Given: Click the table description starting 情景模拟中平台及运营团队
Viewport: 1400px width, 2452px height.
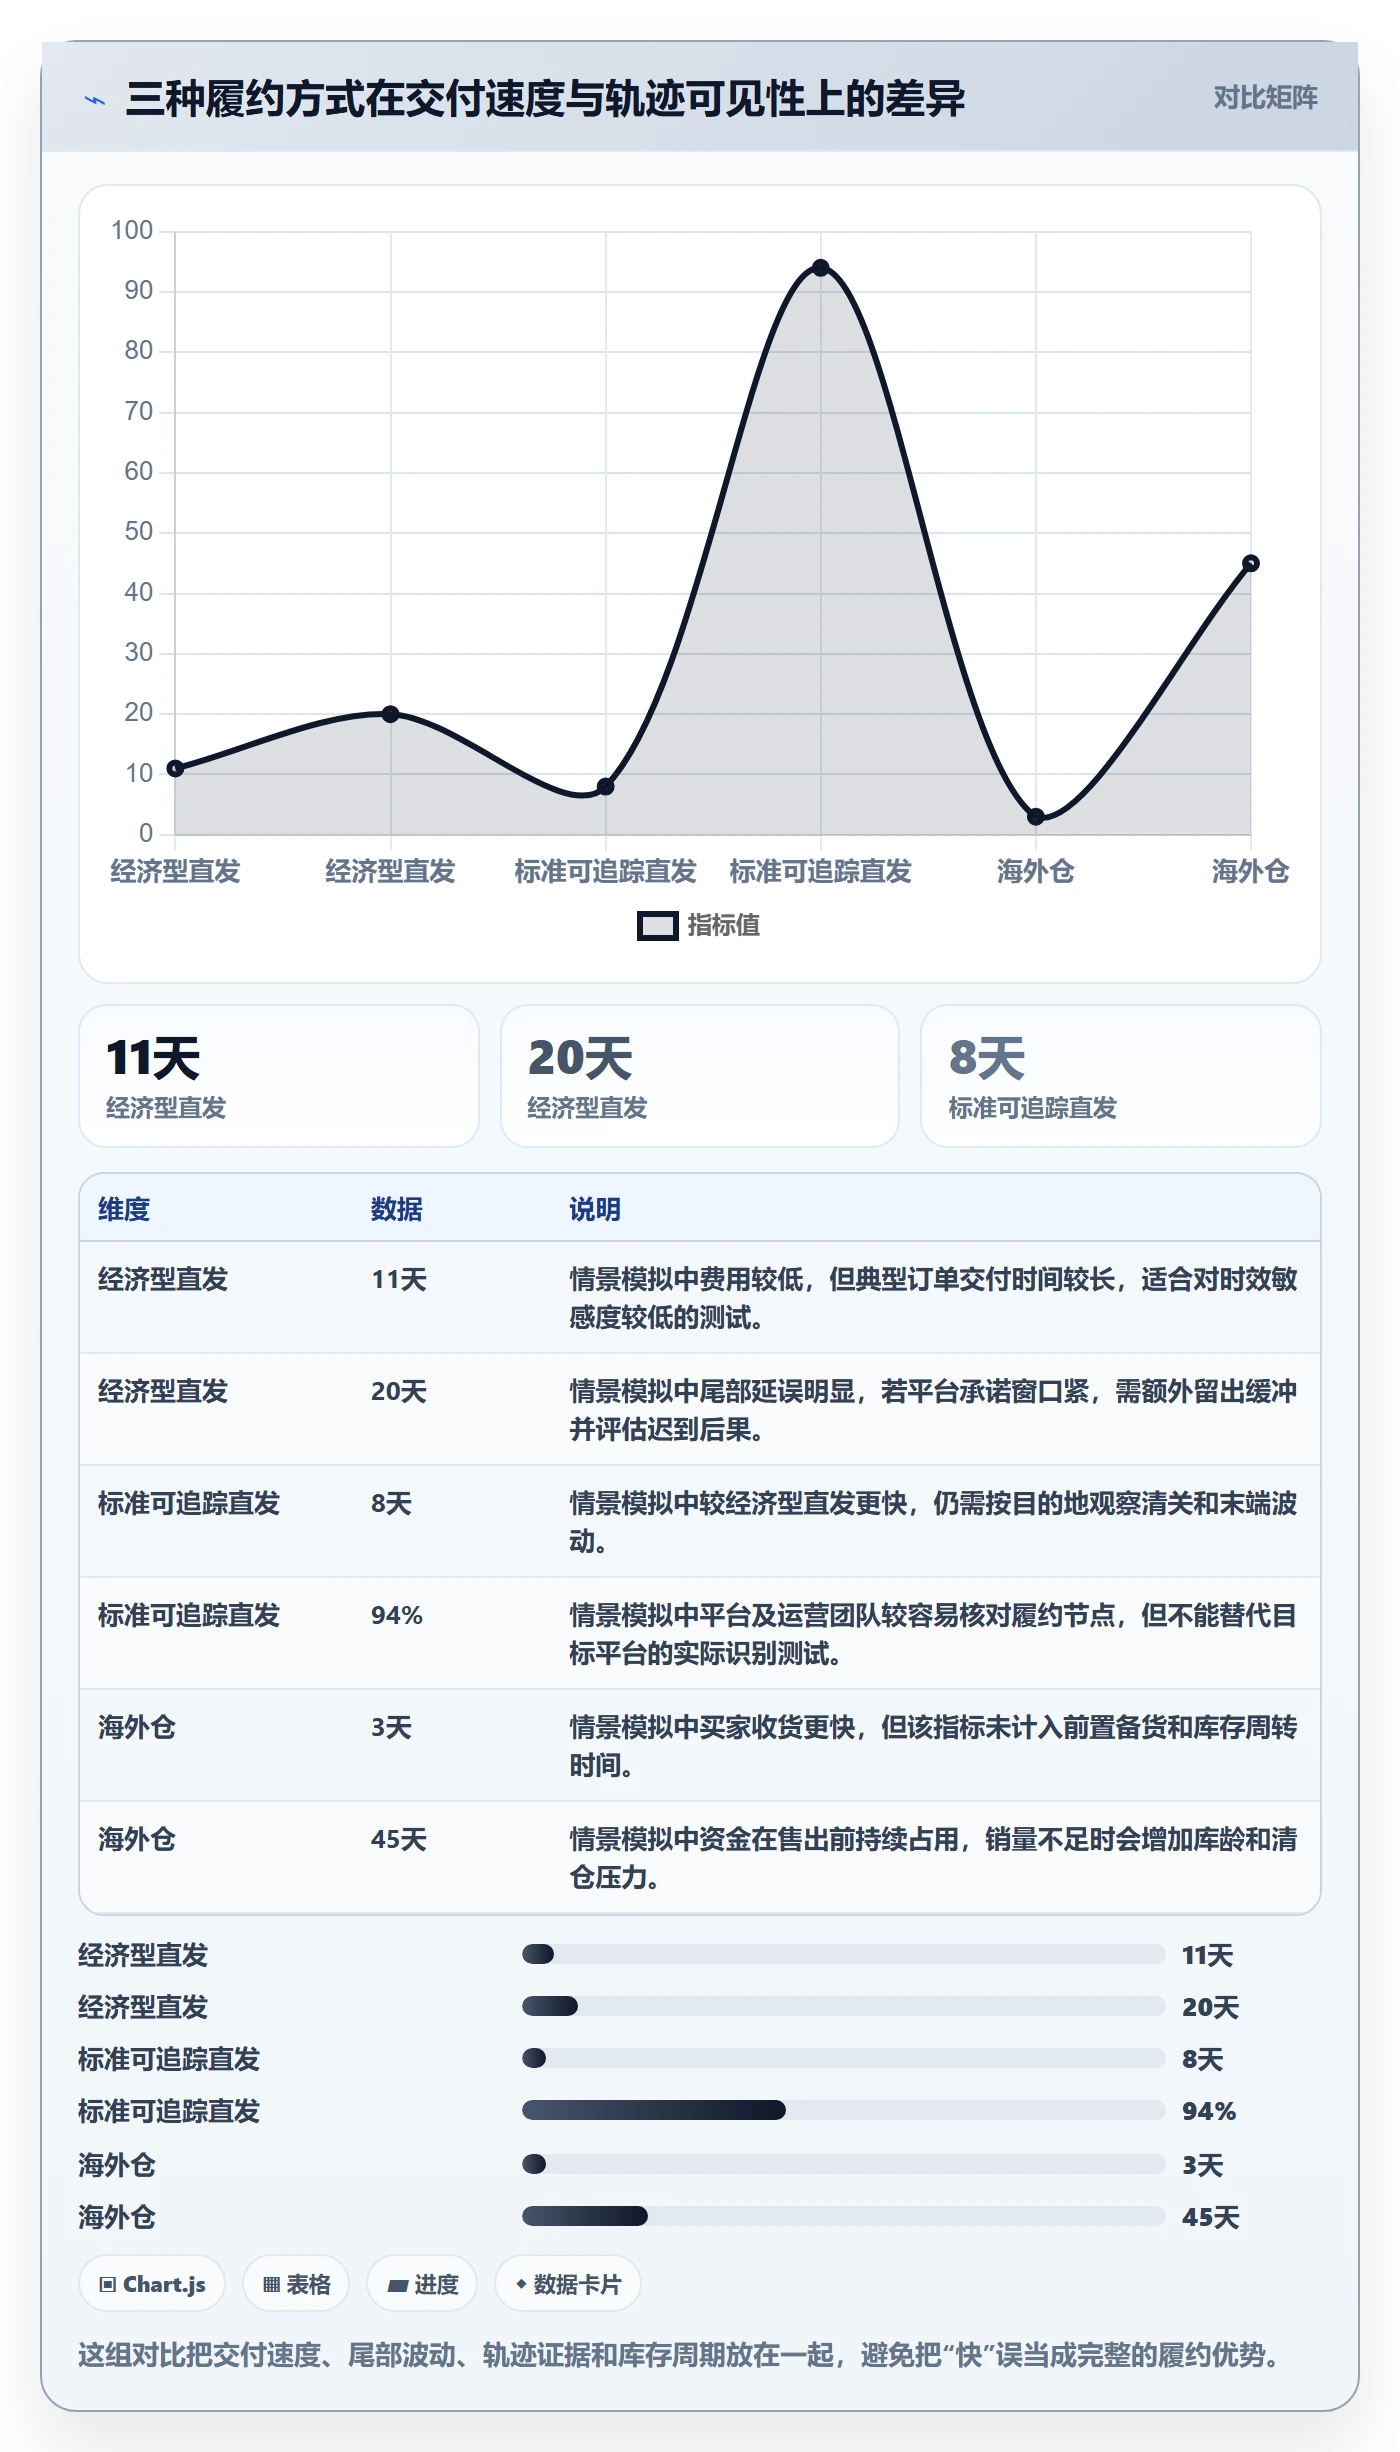Looking at the screenshot, I should (x=934, y=1634).
